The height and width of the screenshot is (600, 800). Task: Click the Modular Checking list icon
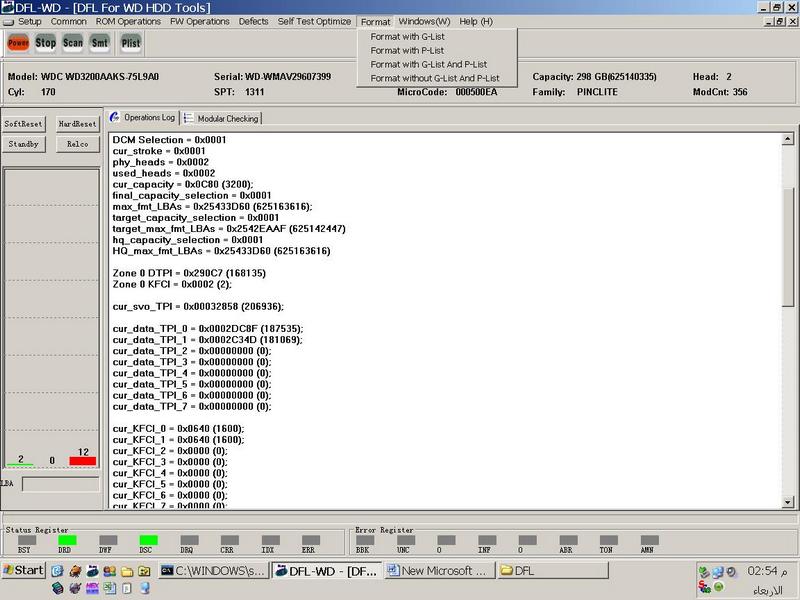pyautogui.click(x=189, y=118)
